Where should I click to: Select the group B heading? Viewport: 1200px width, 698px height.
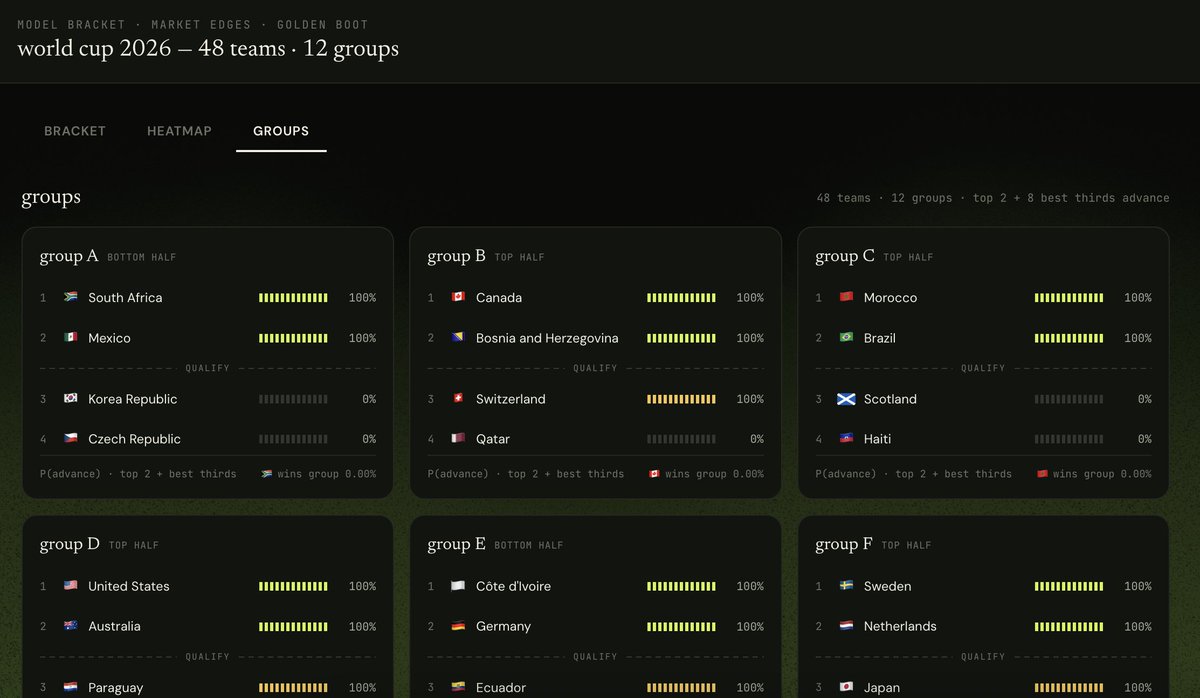457,256
